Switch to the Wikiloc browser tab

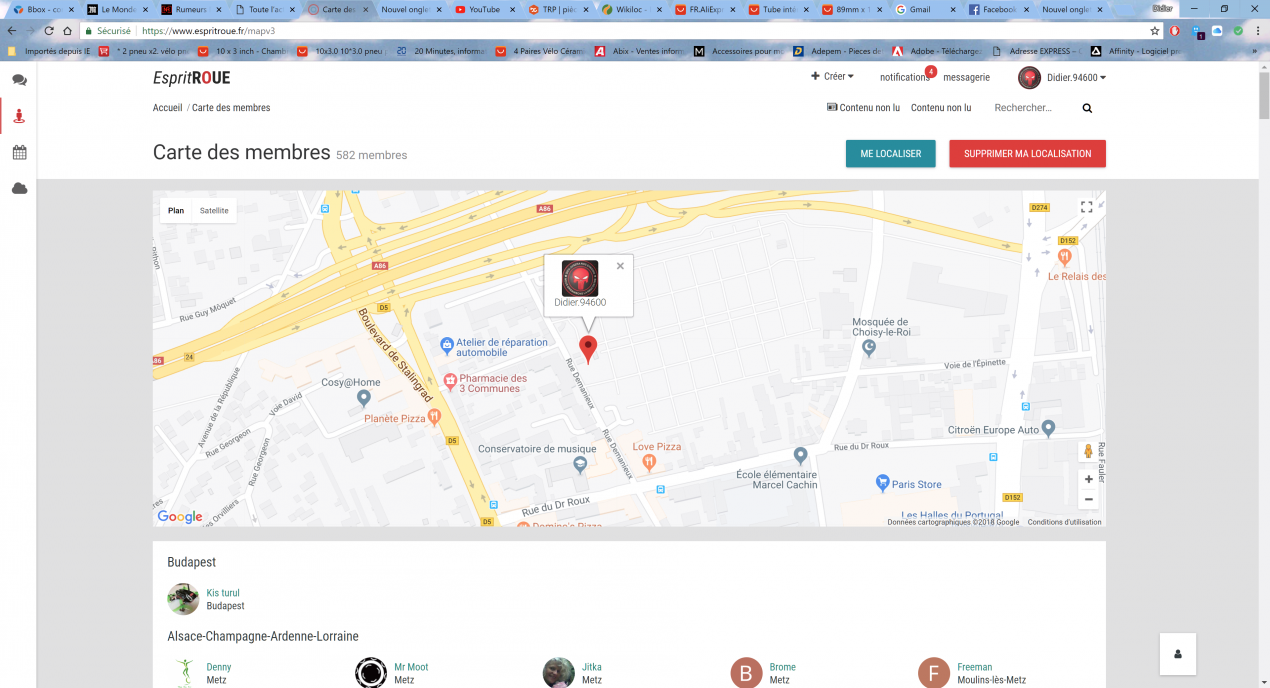(x=632, y=9)
